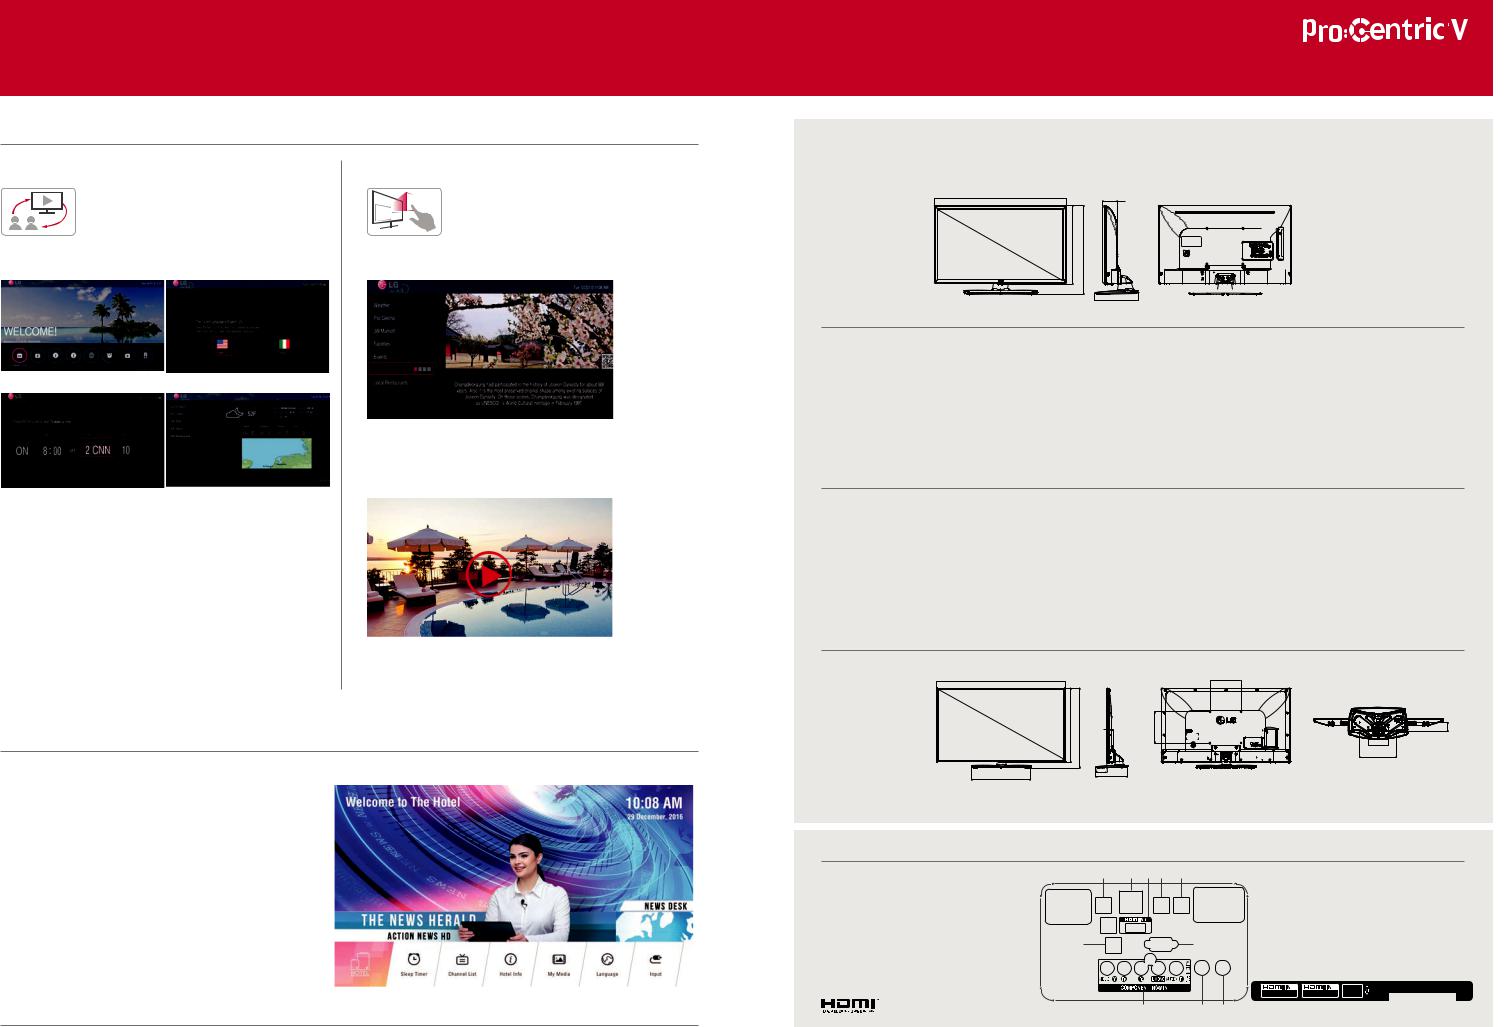Viewport: 1506px width, 1027px height.
Task: Open the Channel List icon
Action: (462, 958)
